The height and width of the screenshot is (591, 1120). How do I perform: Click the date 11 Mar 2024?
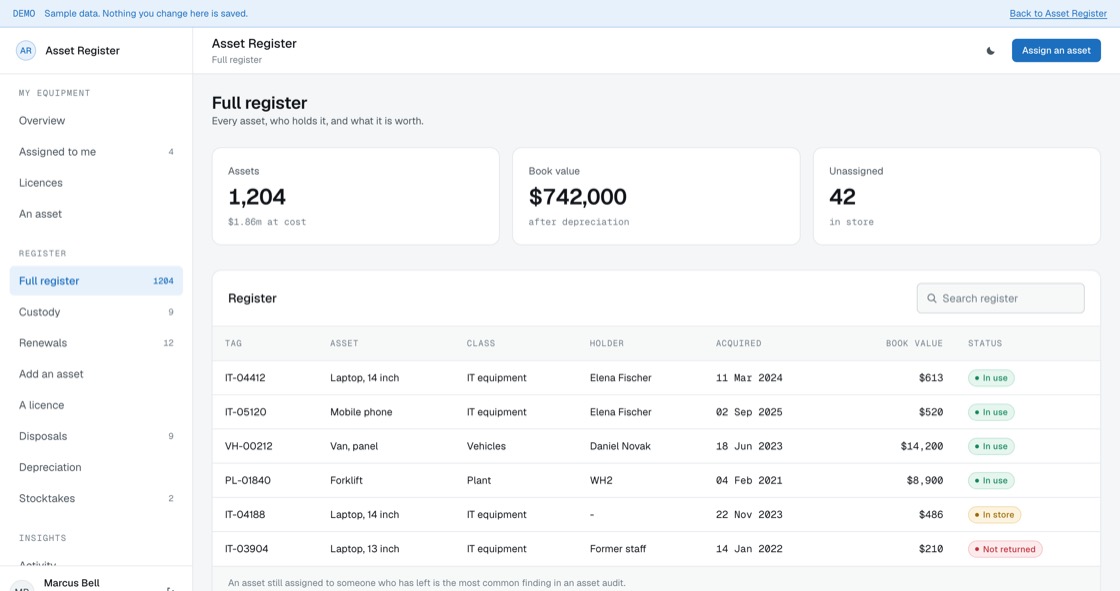coord(749,378)
